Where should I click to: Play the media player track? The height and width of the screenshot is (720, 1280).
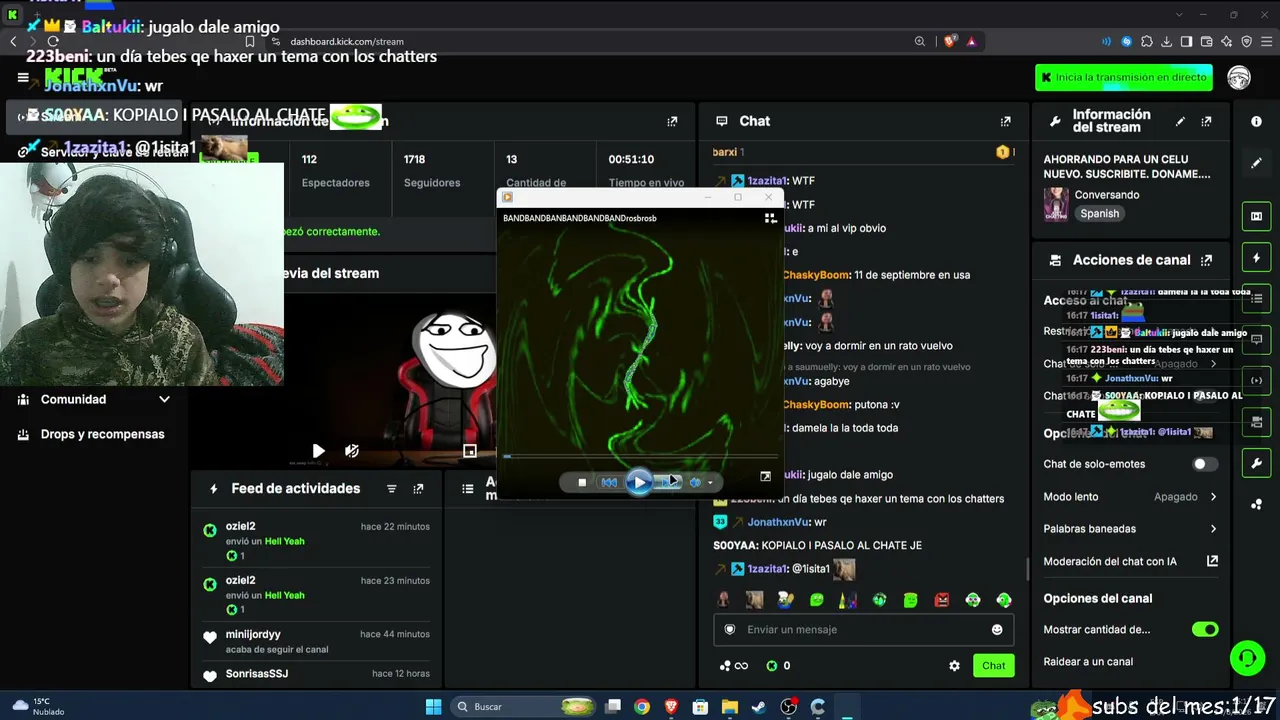coord(639,483)
